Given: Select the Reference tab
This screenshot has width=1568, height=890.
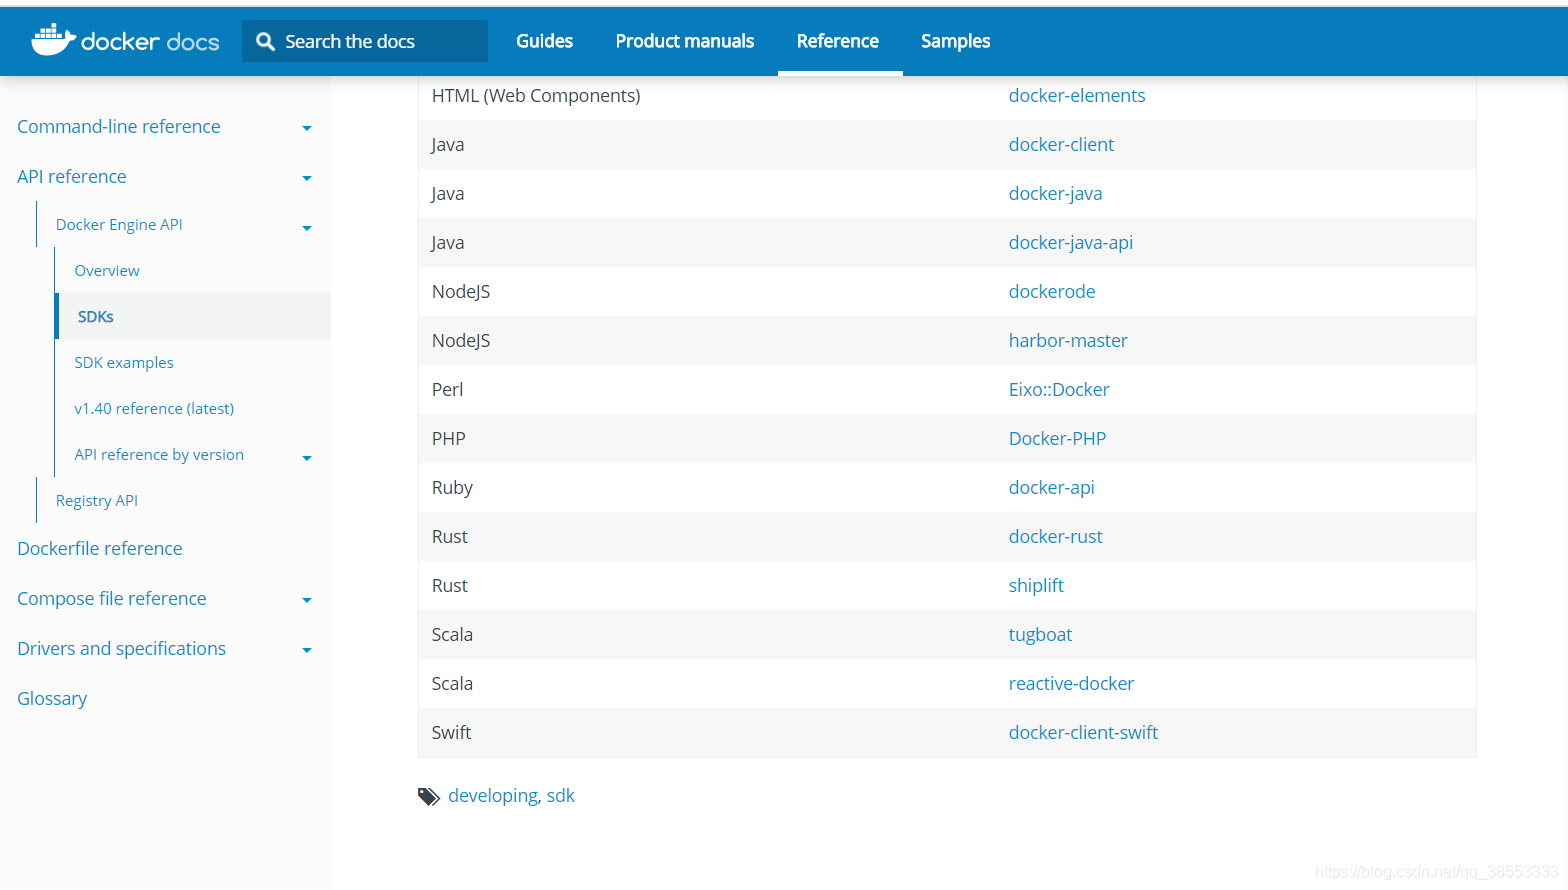Looking at the screenshot, I should point(838,41).
